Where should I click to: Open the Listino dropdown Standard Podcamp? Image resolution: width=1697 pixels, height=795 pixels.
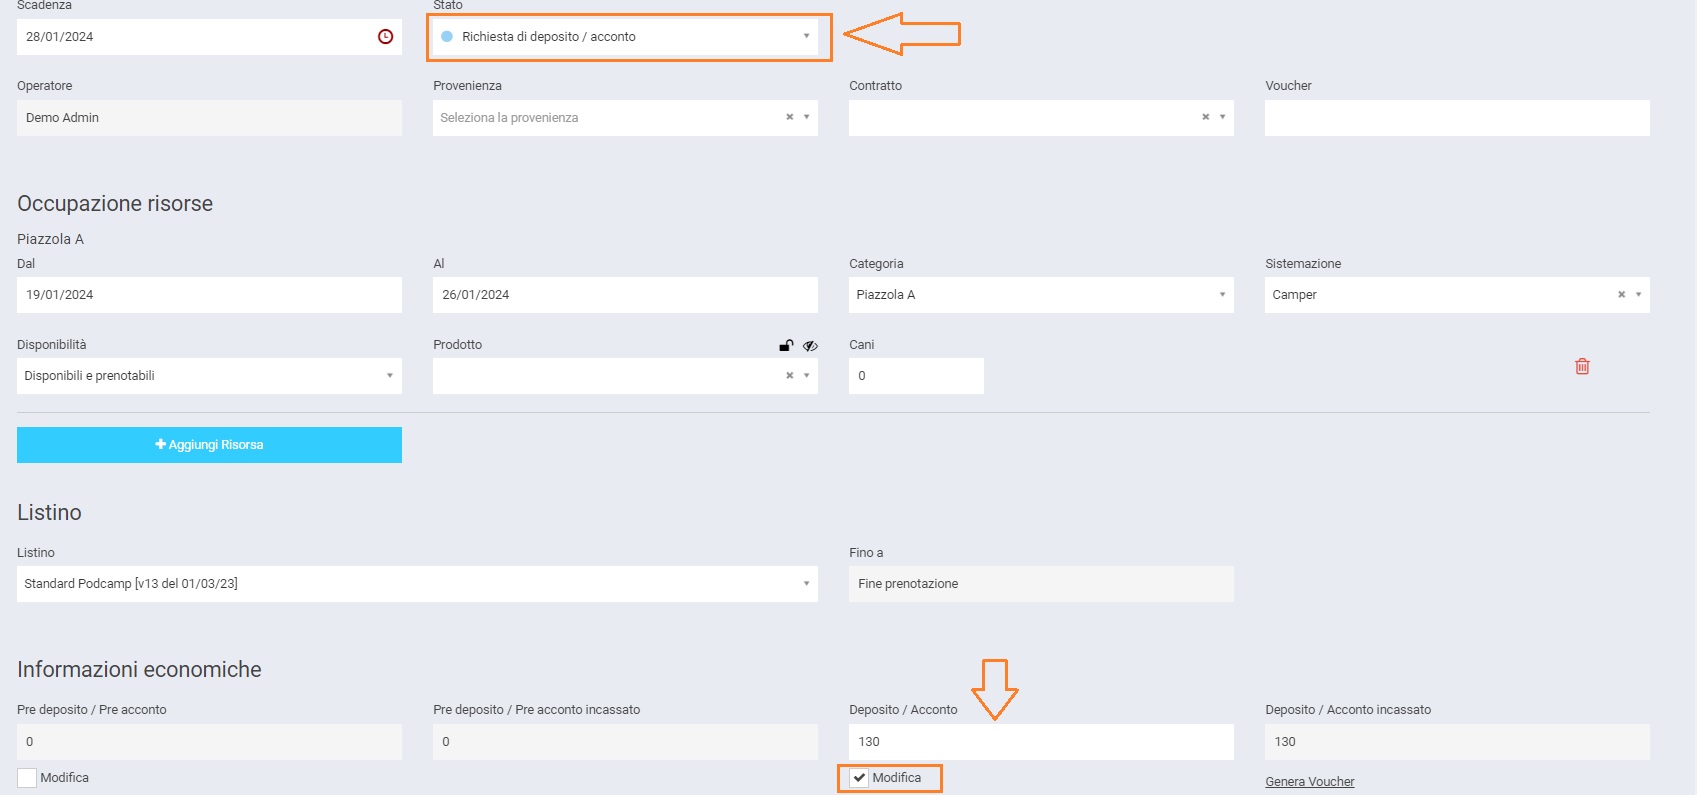pyautogui.click(x=805, y=584)
